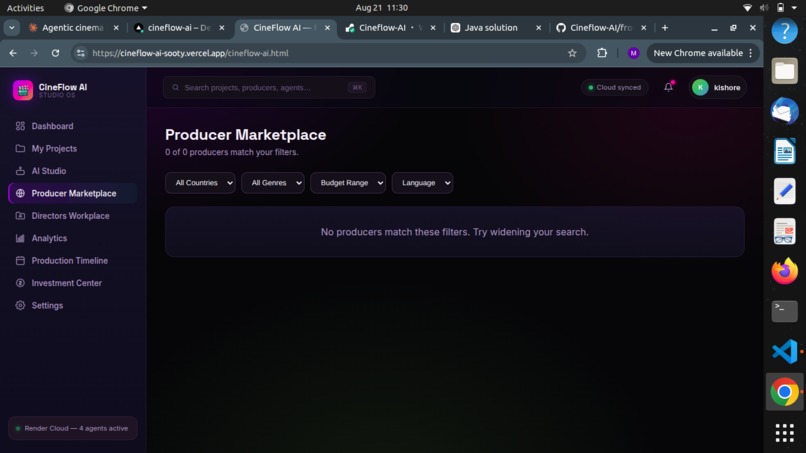Click Render Cloud agents active status
Viewport: 806px width, 453px height.
point(72,428)
